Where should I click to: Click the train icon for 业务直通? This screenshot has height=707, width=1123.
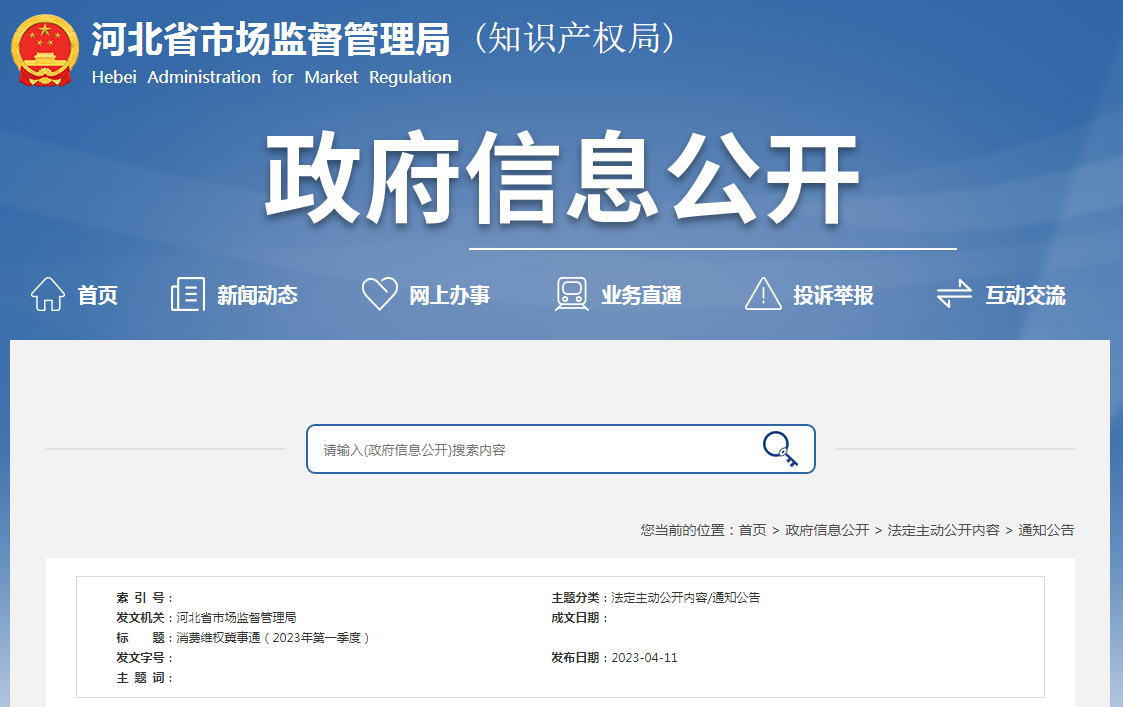click(572, 295)
